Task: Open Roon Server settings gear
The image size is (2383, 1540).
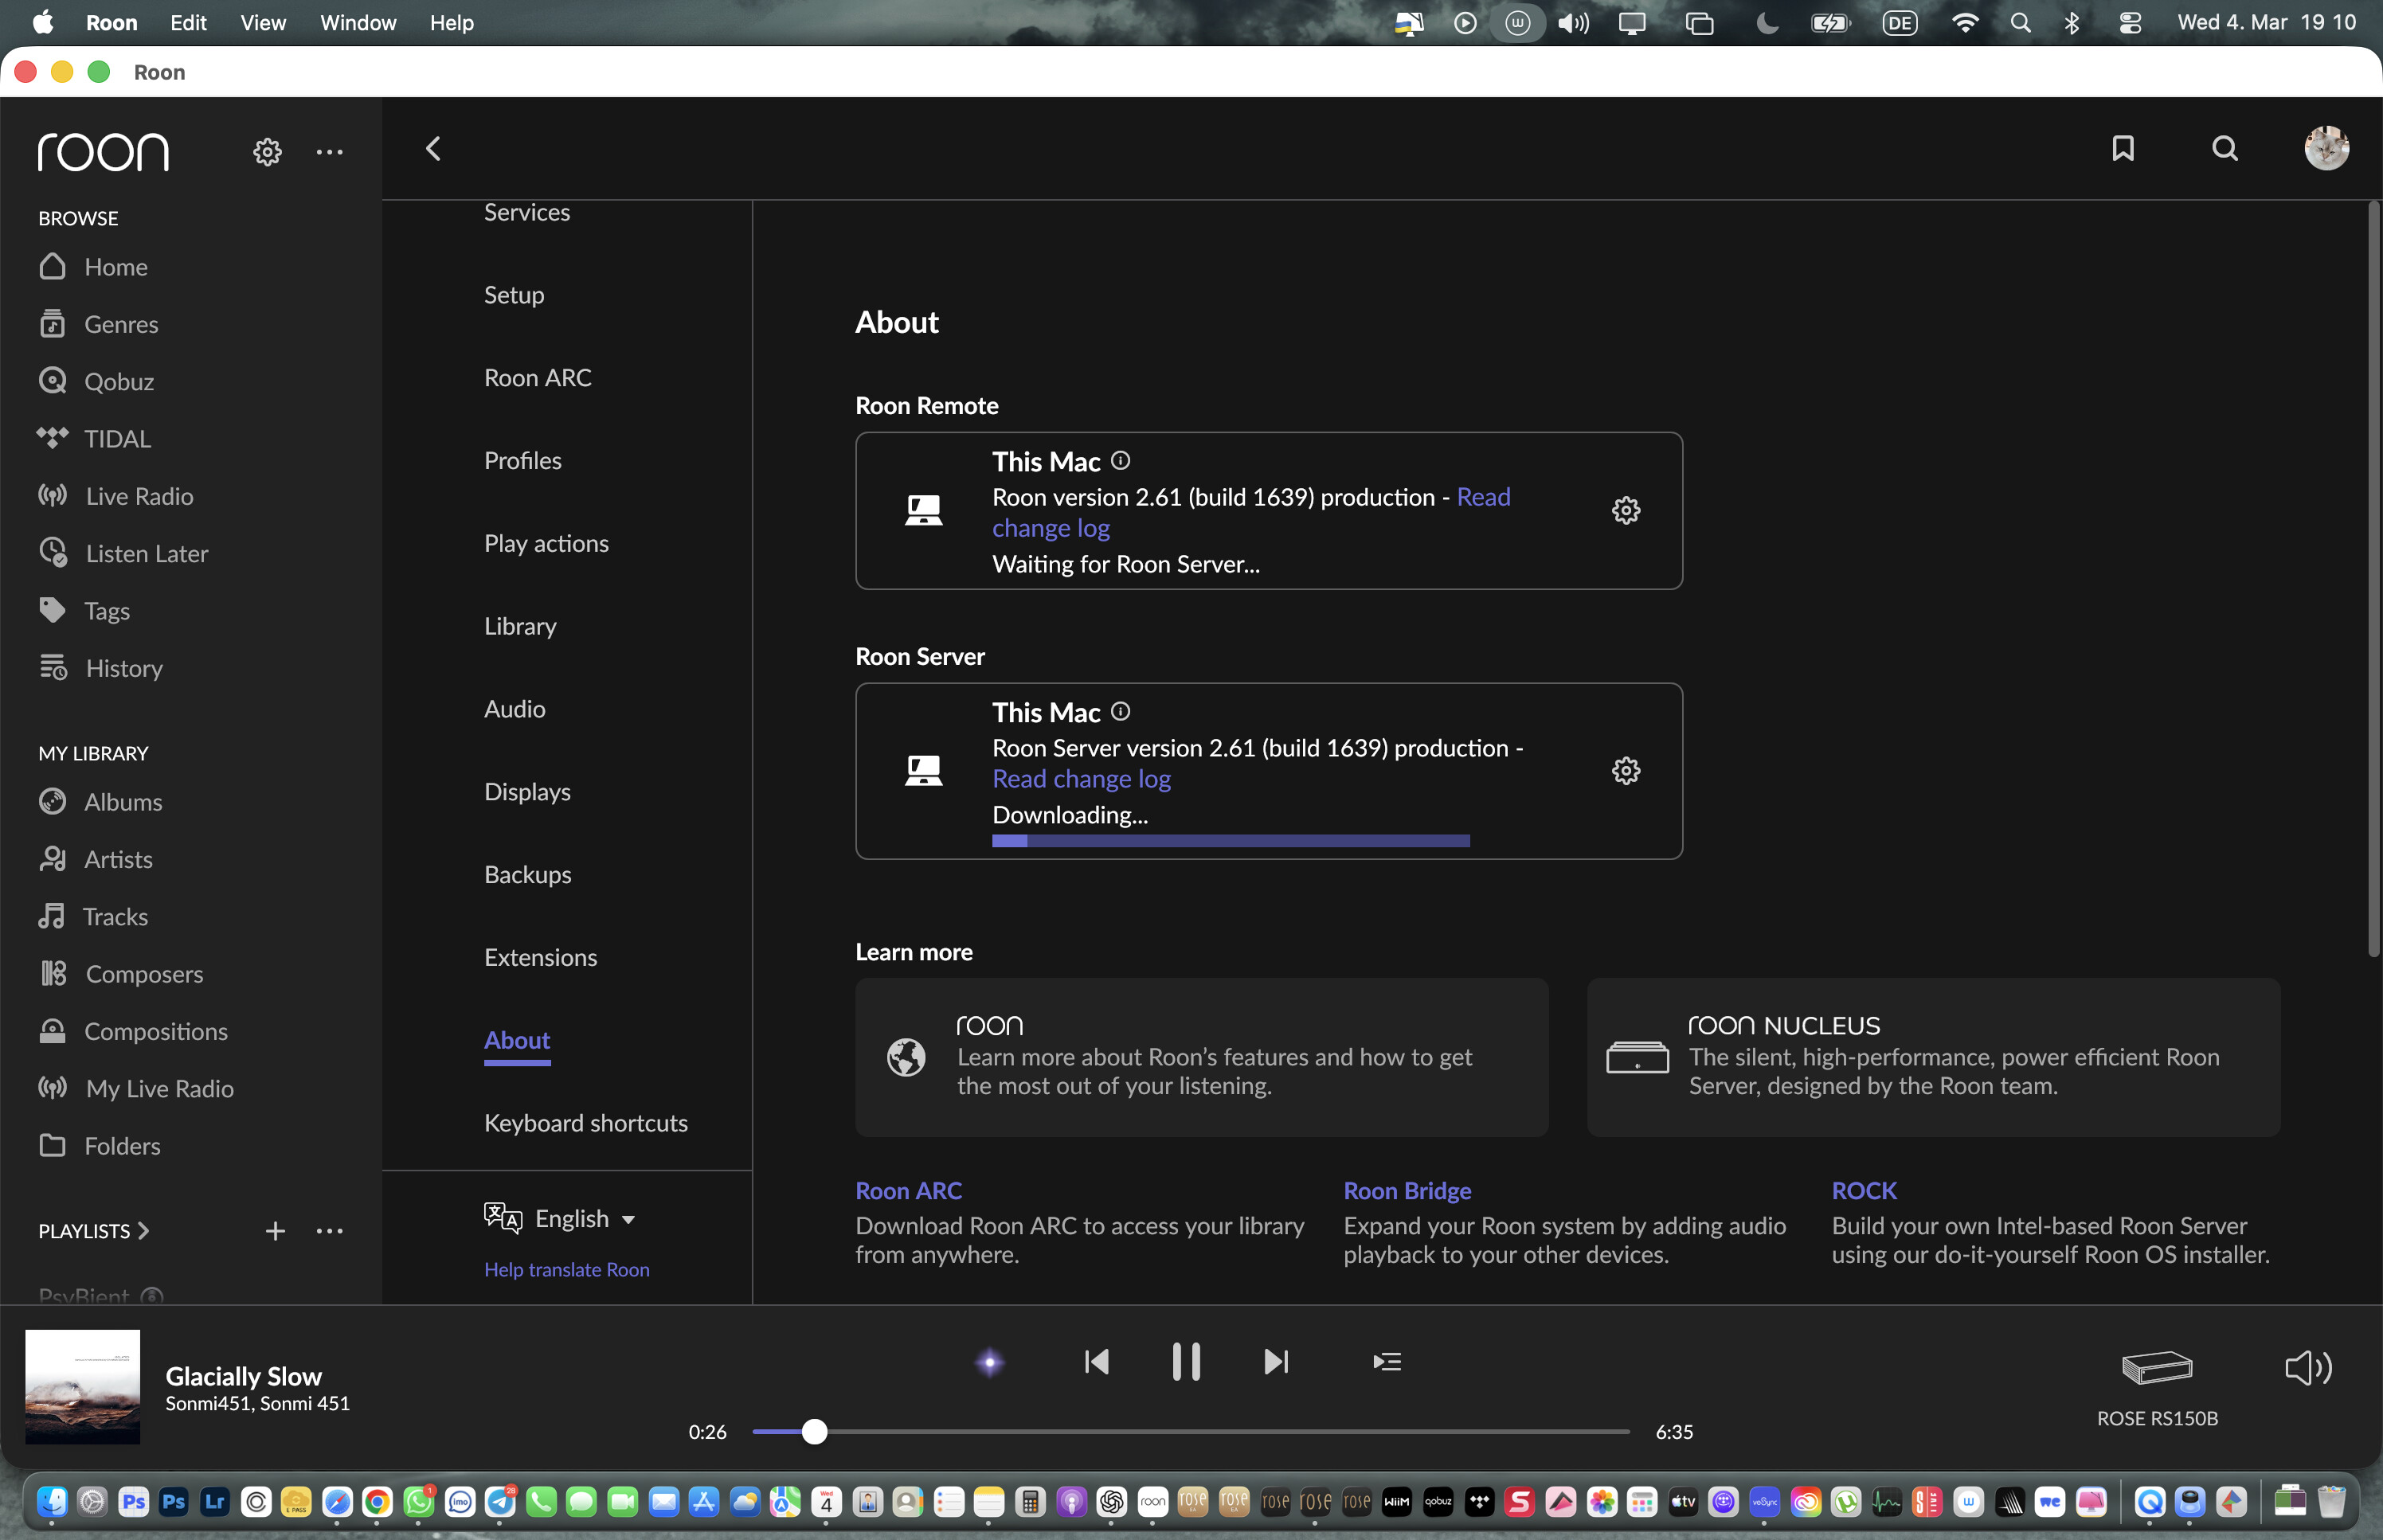Action: point(1625,771)
